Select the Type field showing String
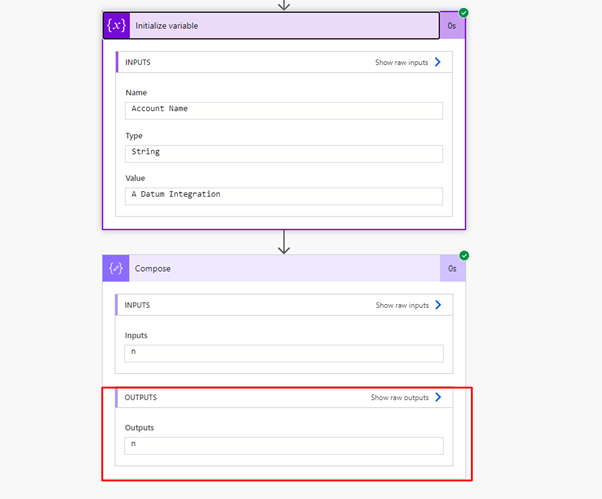Screen dimensions: 602x499 tap(284, 154)
